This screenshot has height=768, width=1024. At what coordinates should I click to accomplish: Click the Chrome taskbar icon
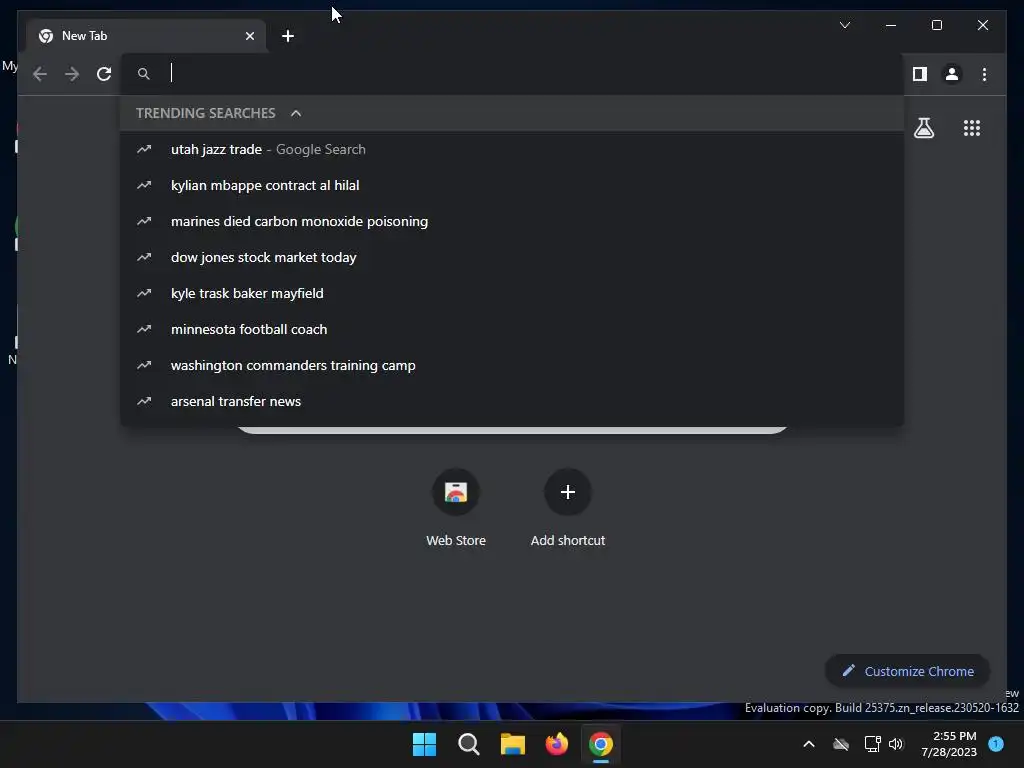pyautogui.click(x=601, y=744)
